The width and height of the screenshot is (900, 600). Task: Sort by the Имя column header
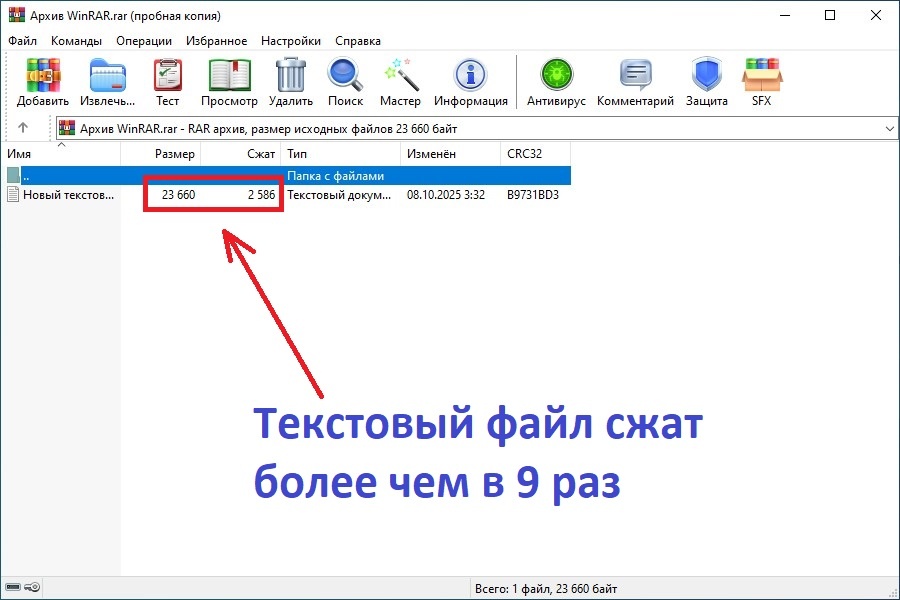click(x=60, y=154)
